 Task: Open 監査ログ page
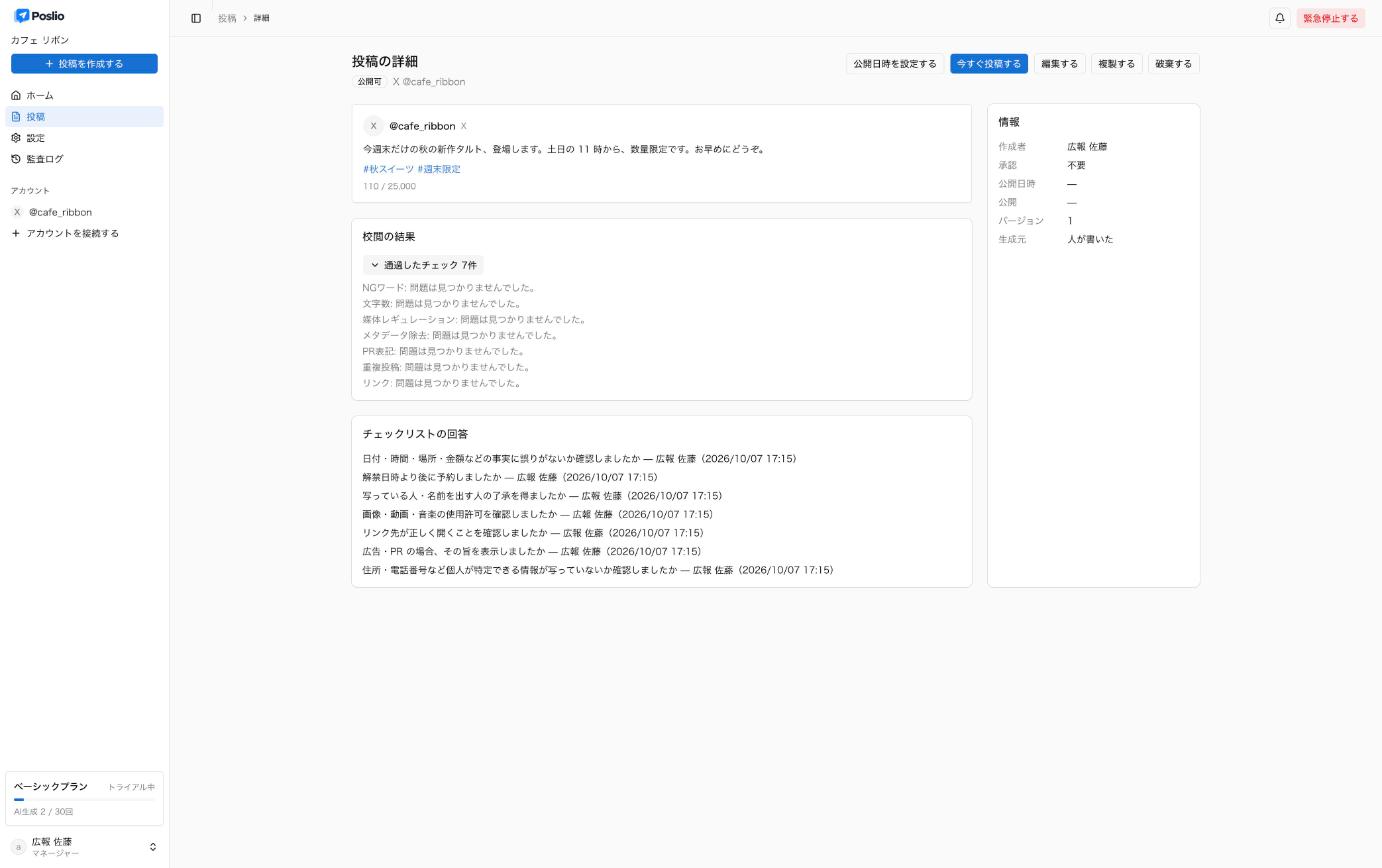84,159
